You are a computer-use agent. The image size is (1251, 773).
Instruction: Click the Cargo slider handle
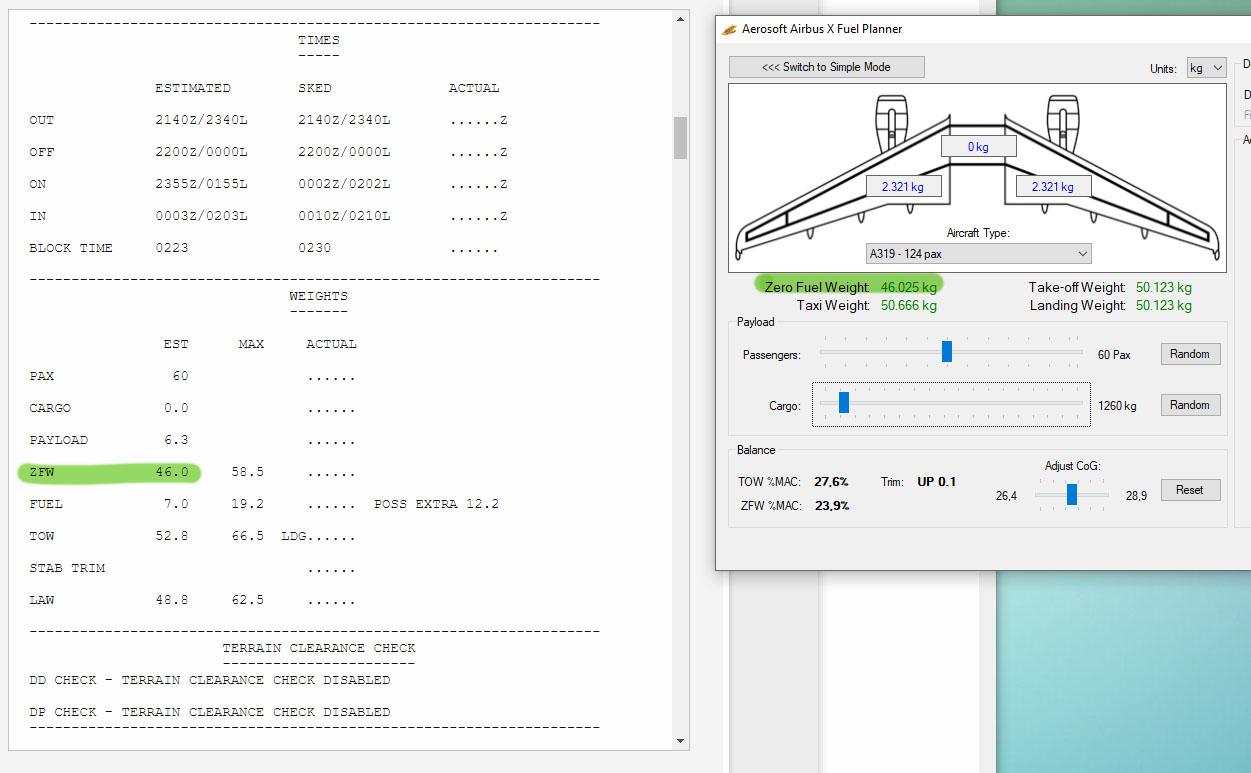tap(844, 403)
